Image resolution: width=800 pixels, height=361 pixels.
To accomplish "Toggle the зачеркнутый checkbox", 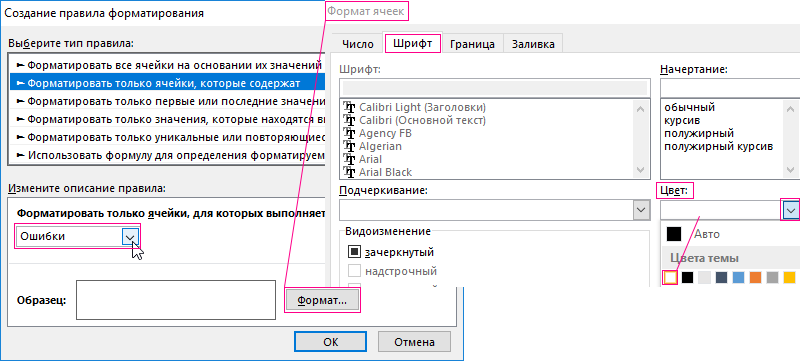I will tap(354, 251).
